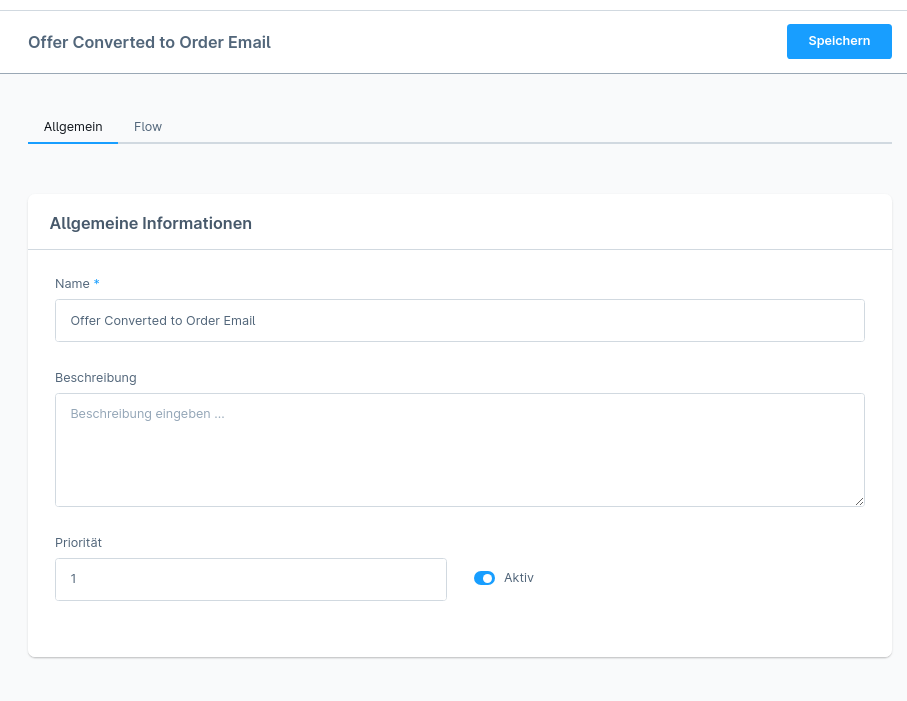Click the page title Offer Converted to Order Email
This screenshot has height=701, width=907.
149,42
